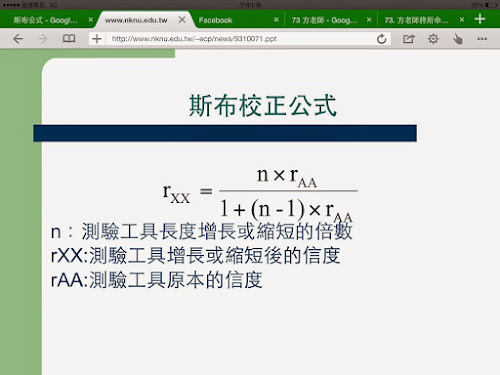Open the bookmarks book icon
The height and width of the screenshot is (375, 500).
(x=69, y=39)
